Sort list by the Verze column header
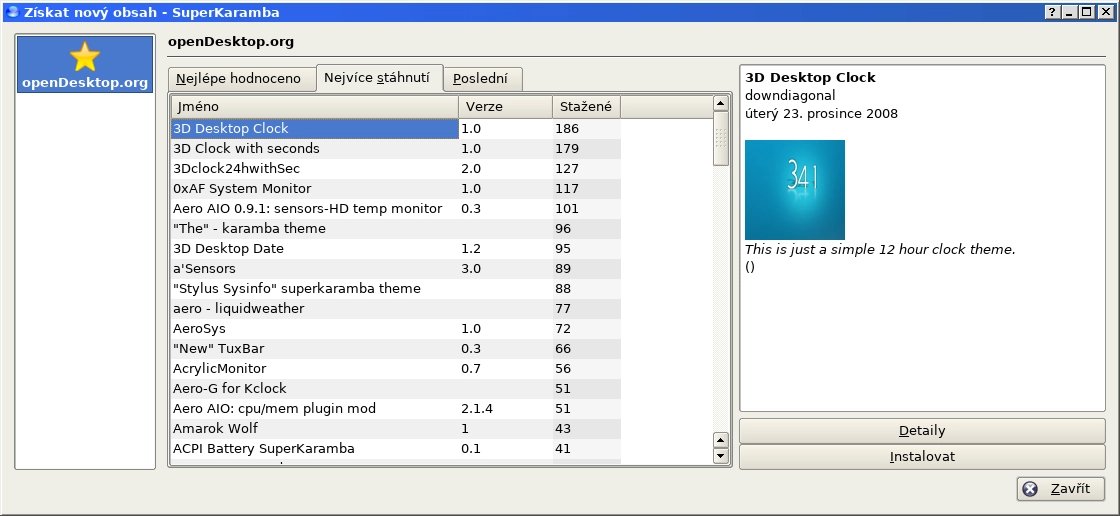 point(505,106)
